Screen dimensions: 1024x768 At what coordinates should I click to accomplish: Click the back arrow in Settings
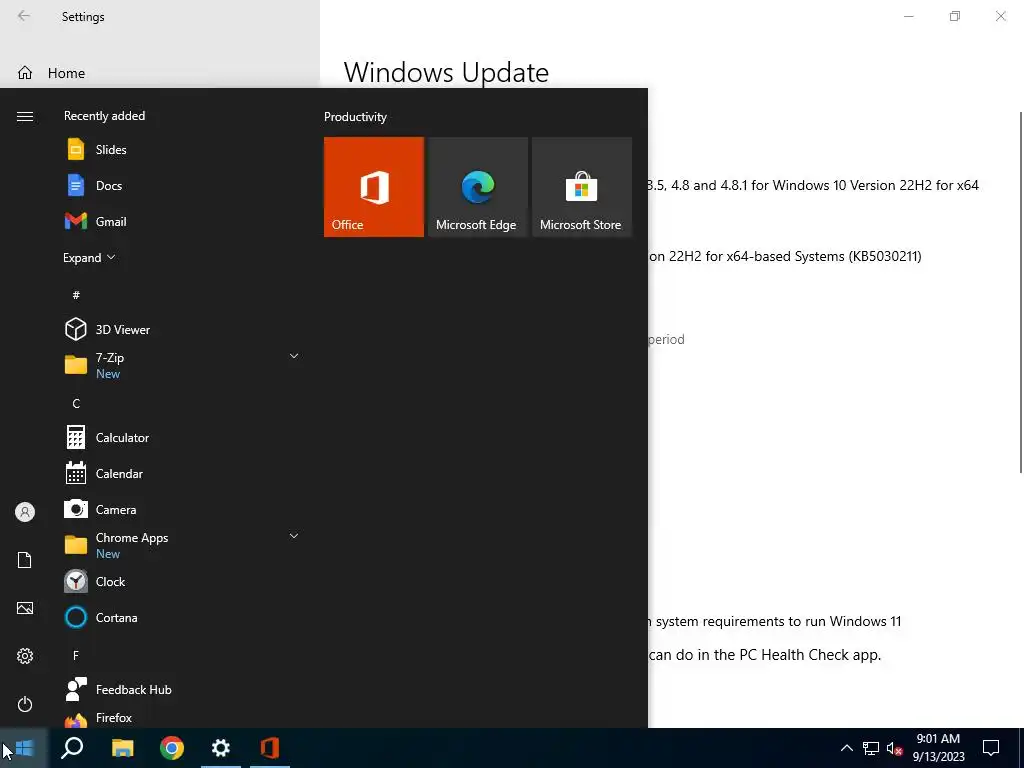tap(24, 16)
